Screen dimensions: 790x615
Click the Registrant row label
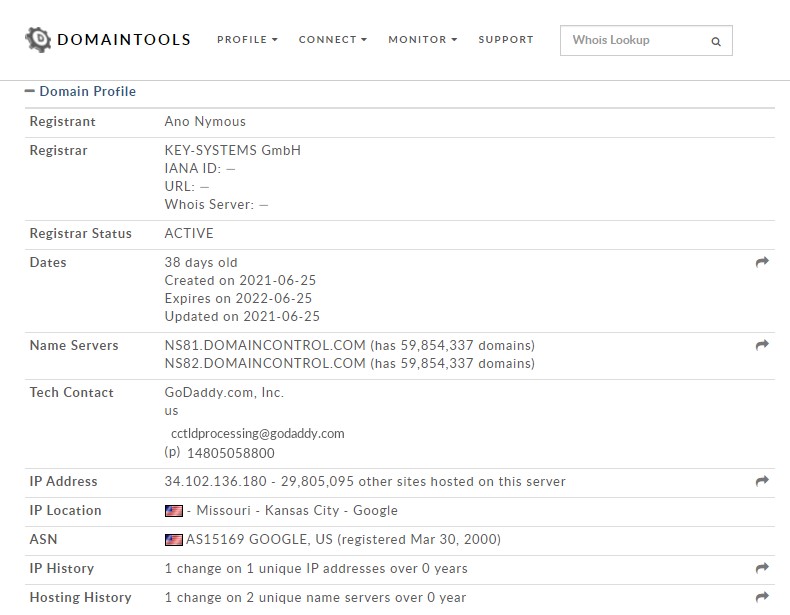point(62,121)
